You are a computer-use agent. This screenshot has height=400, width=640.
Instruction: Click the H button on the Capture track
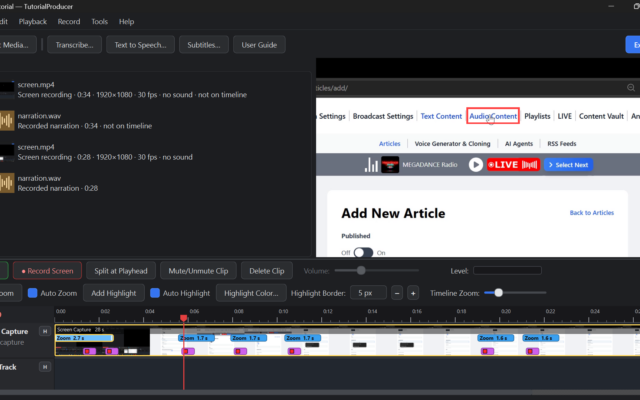pyautogui.click(x=45, y=331)
